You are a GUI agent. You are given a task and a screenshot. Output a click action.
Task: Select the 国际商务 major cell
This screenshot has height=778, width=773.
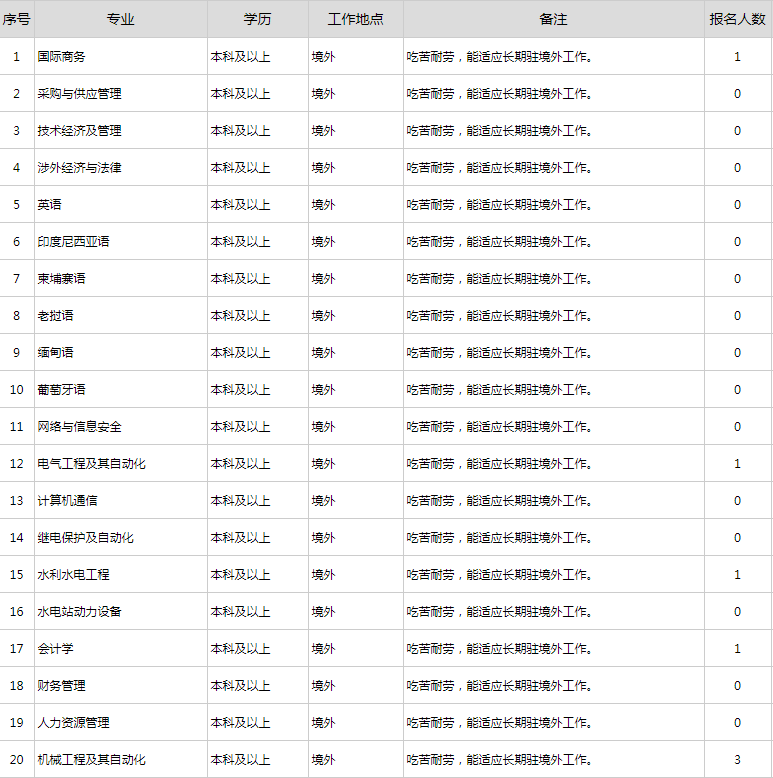click(62, 57)
